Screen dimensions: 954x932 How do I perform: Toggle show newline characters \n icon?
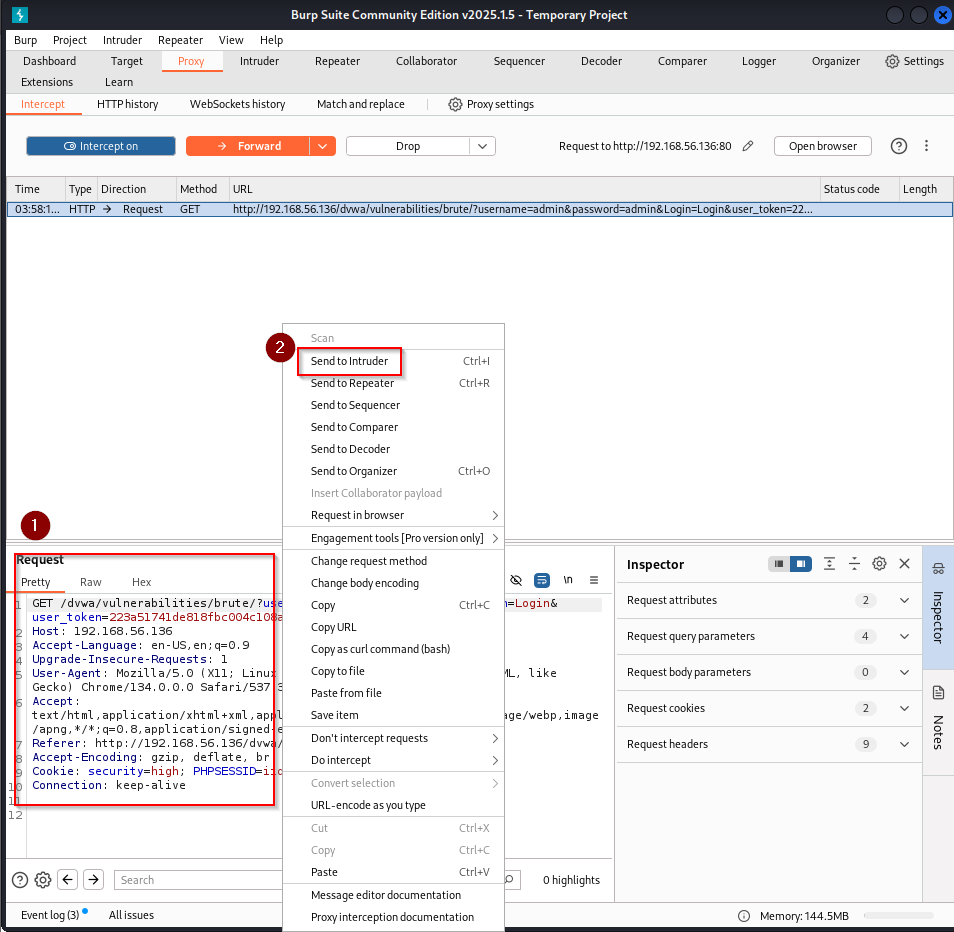coord(568,580)
